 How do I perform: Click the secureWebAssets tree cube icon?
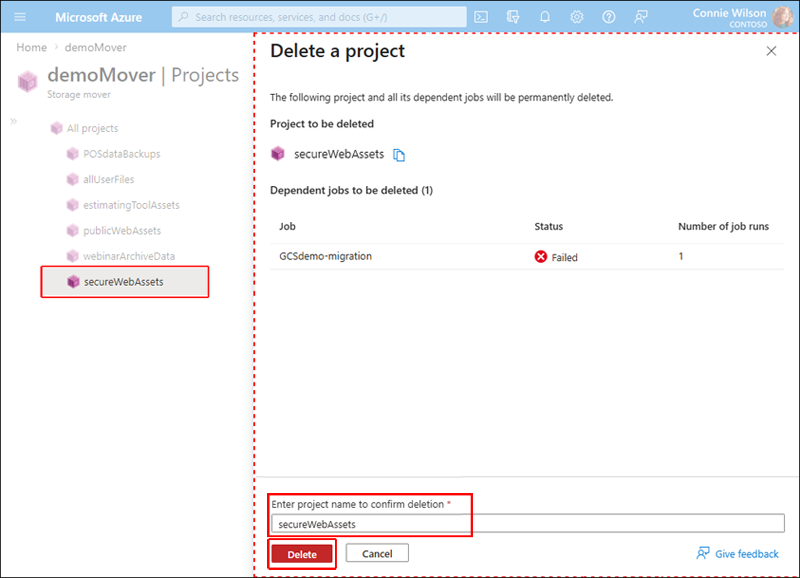(73, 282)
